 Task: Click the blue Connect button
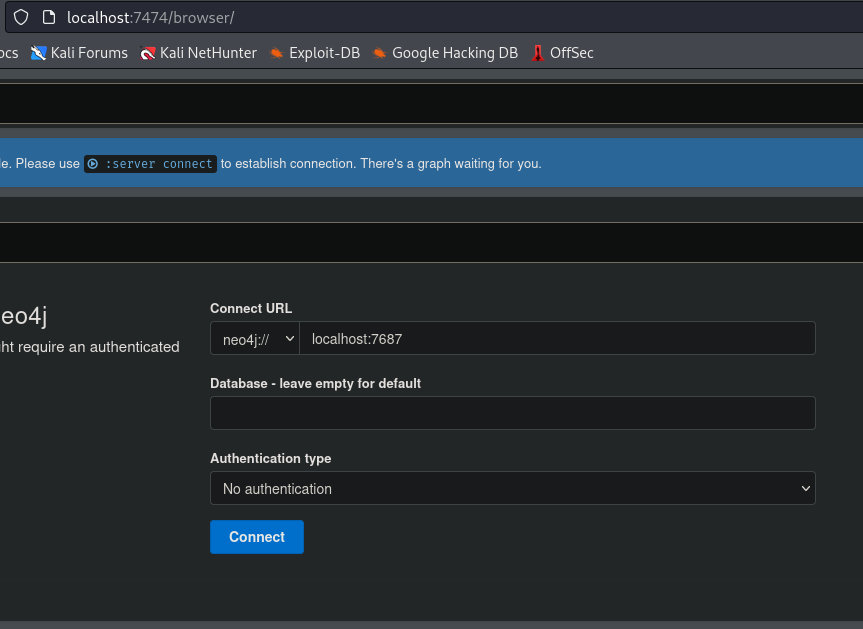[256, 537]
